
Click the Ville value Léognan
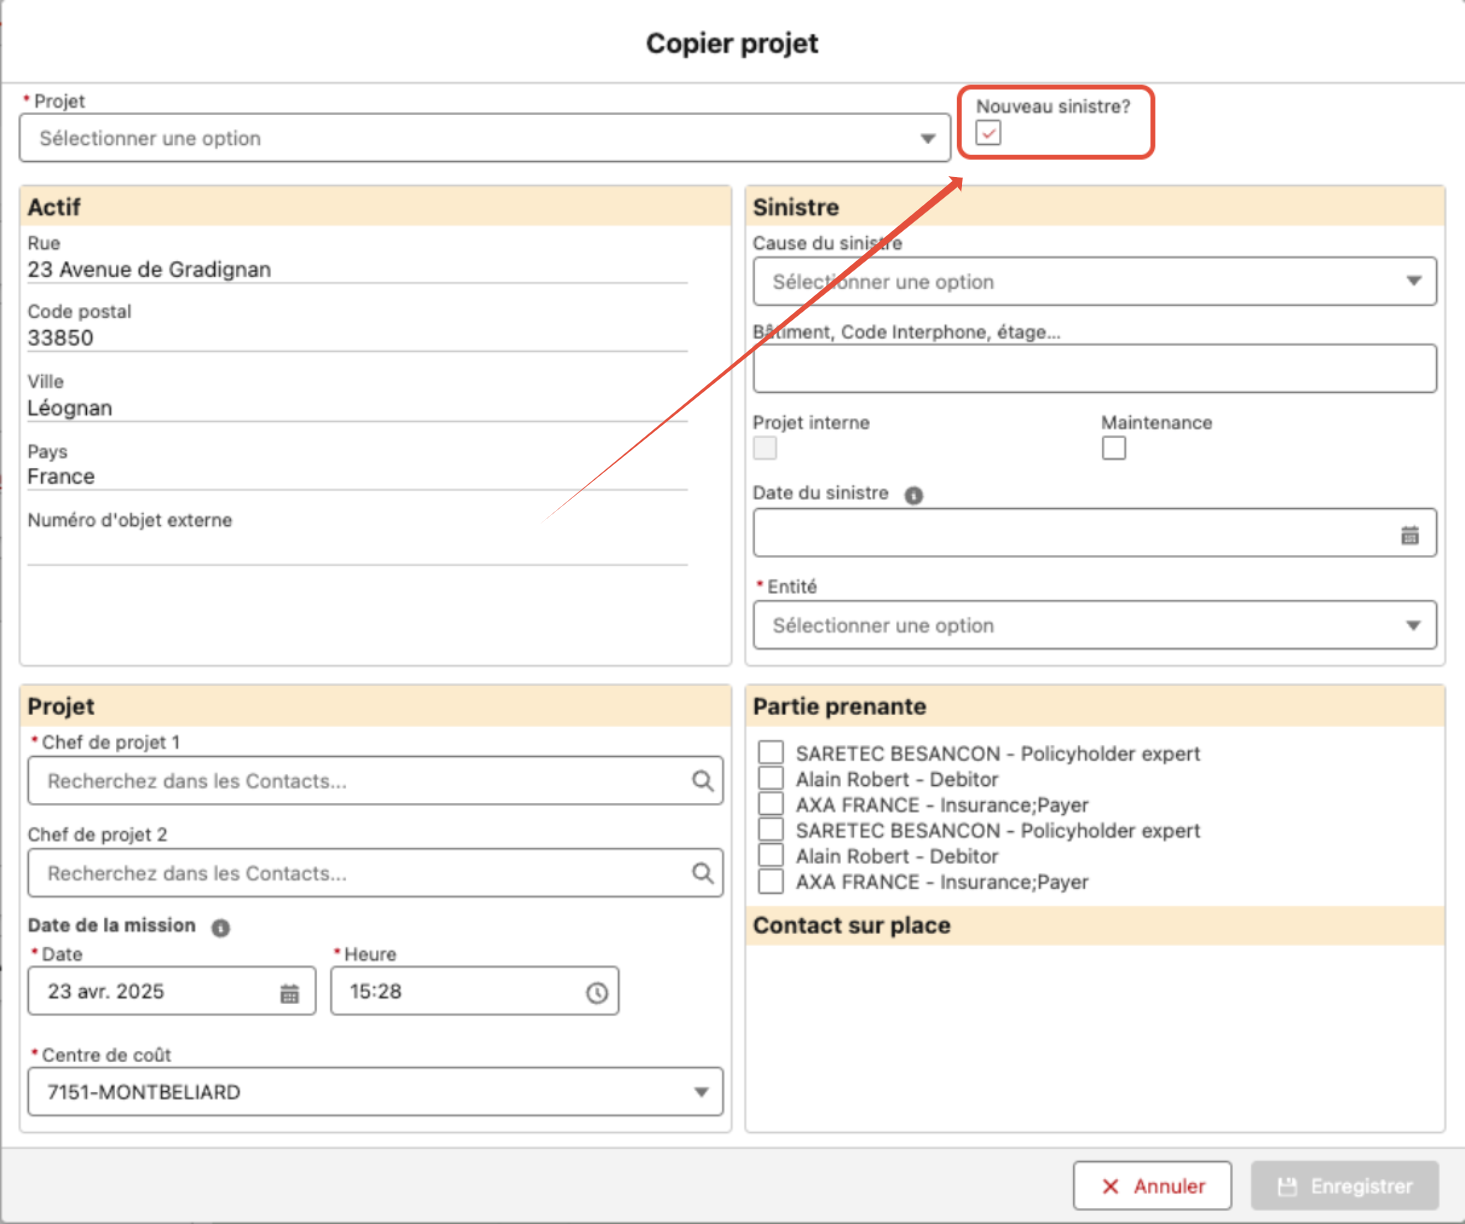(x=70, y=408)
